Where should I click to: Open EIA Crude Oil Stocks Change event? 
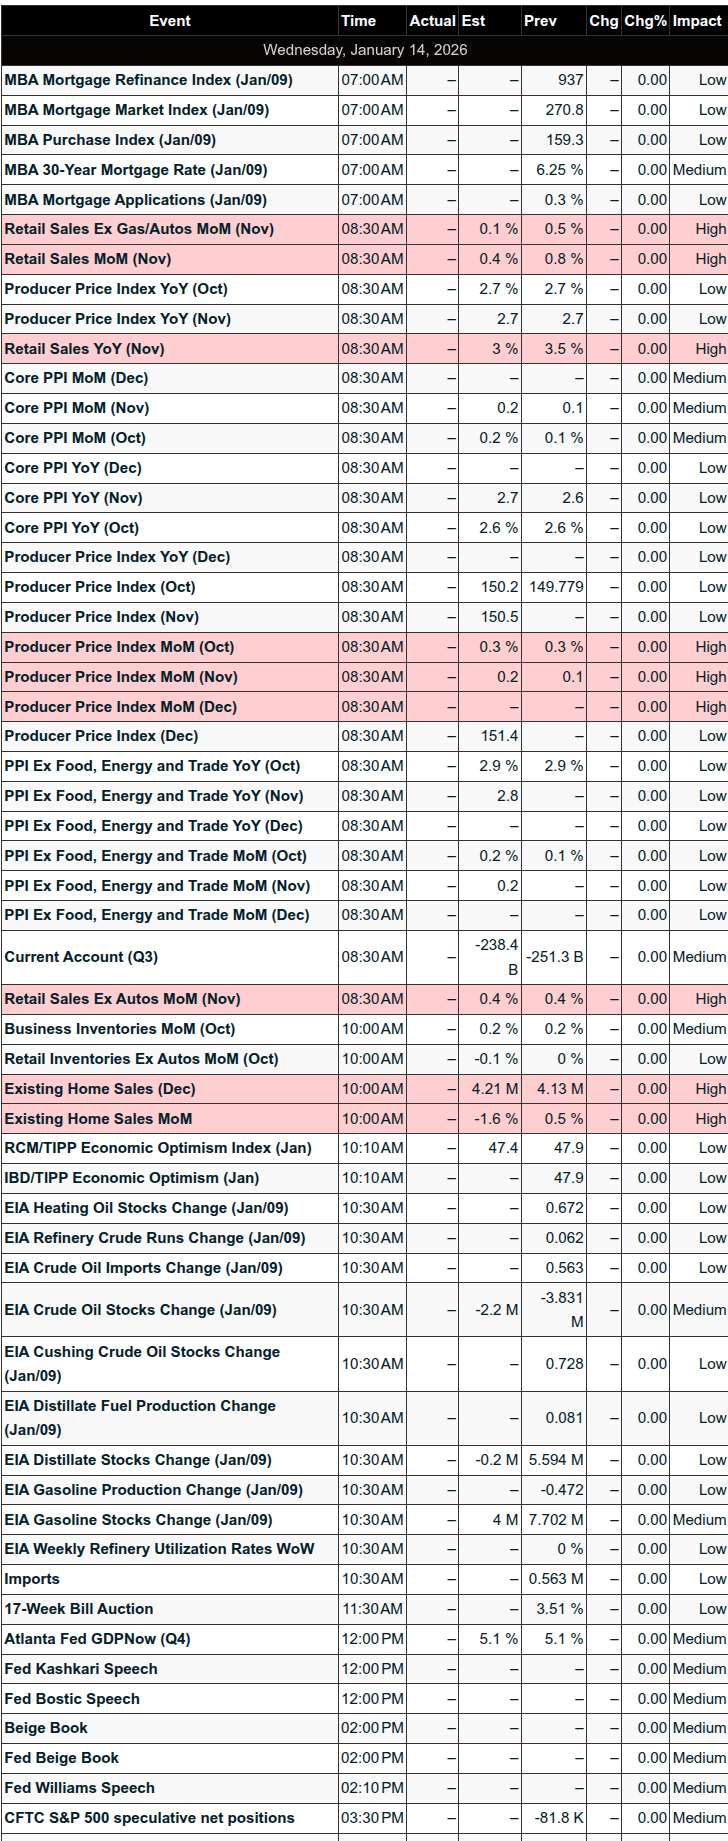point(140,1310)
